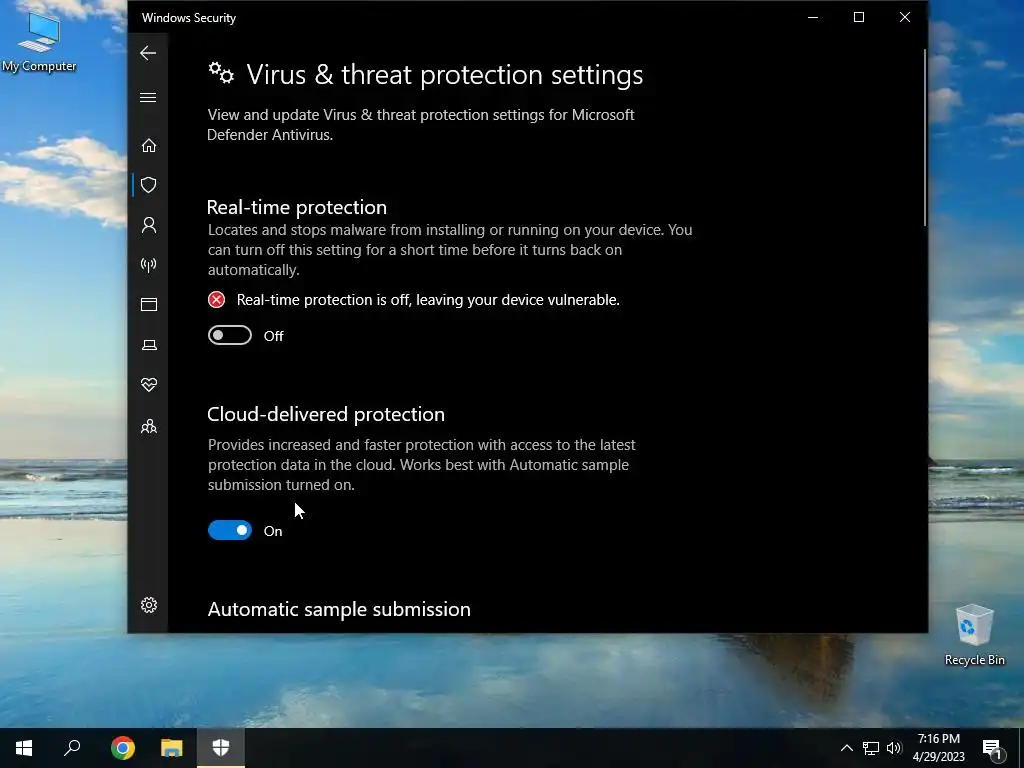The height and width of the screenshot is (768, 1024).
Task: Click the Virus & threat protection settings title
Action: 444,74
